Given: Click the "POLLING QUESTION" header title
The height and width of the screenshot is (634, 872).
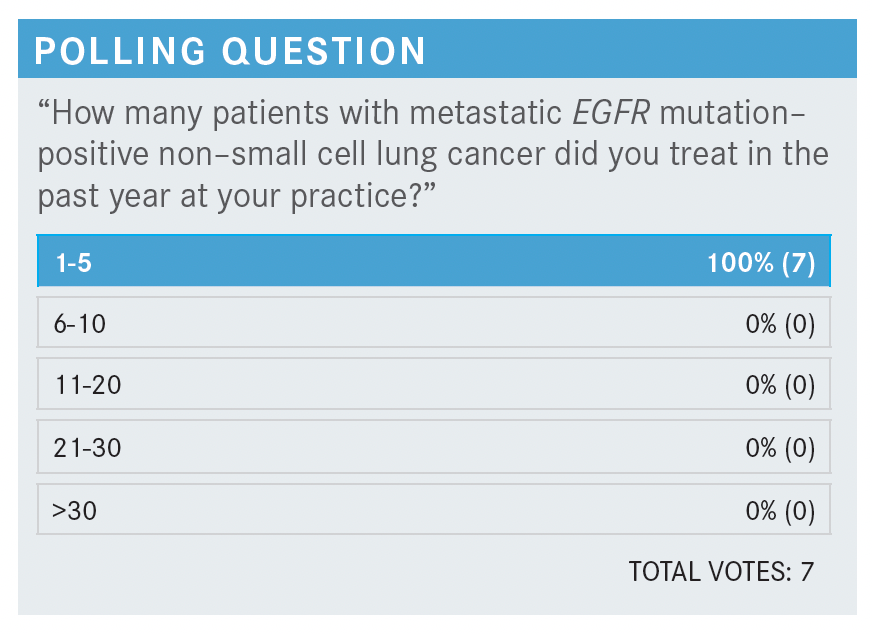Looking at the screenshot, I should tap(230, 50).
